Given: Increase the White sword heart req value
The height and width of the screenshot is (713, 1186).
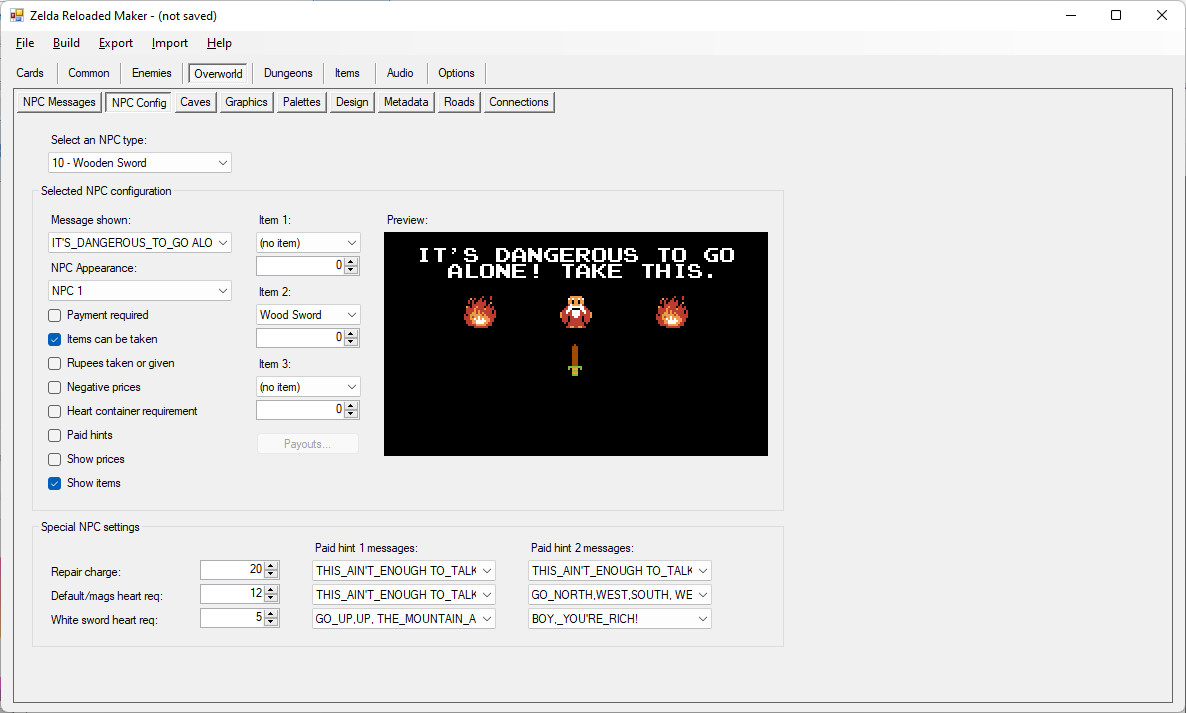Looking at the screenshot, I should coord(272,614).
